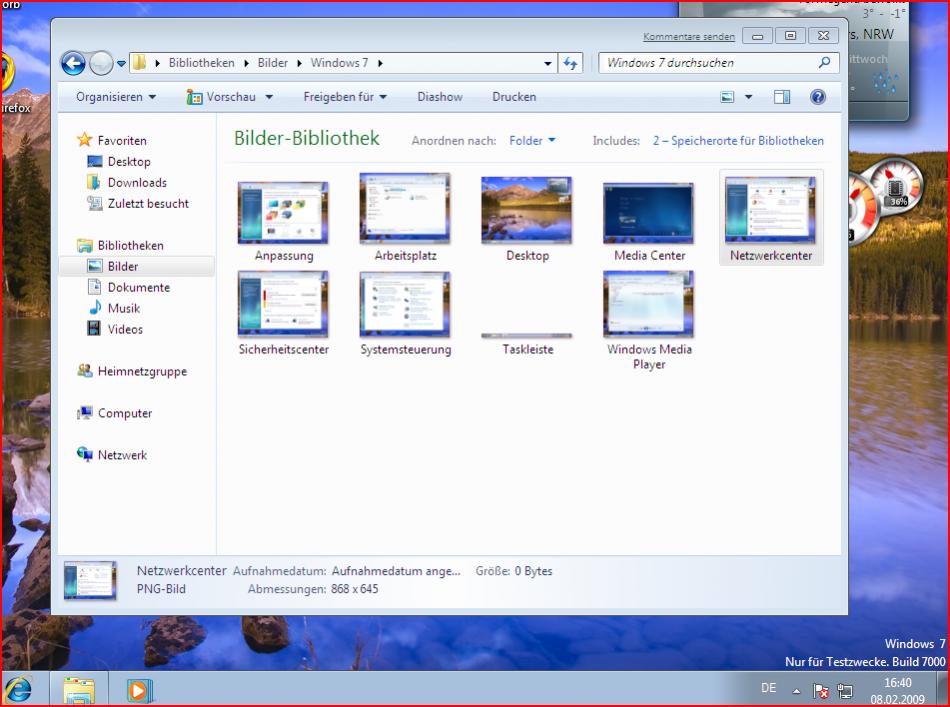Click the Vorschau toolbar button

coord(222,97)
